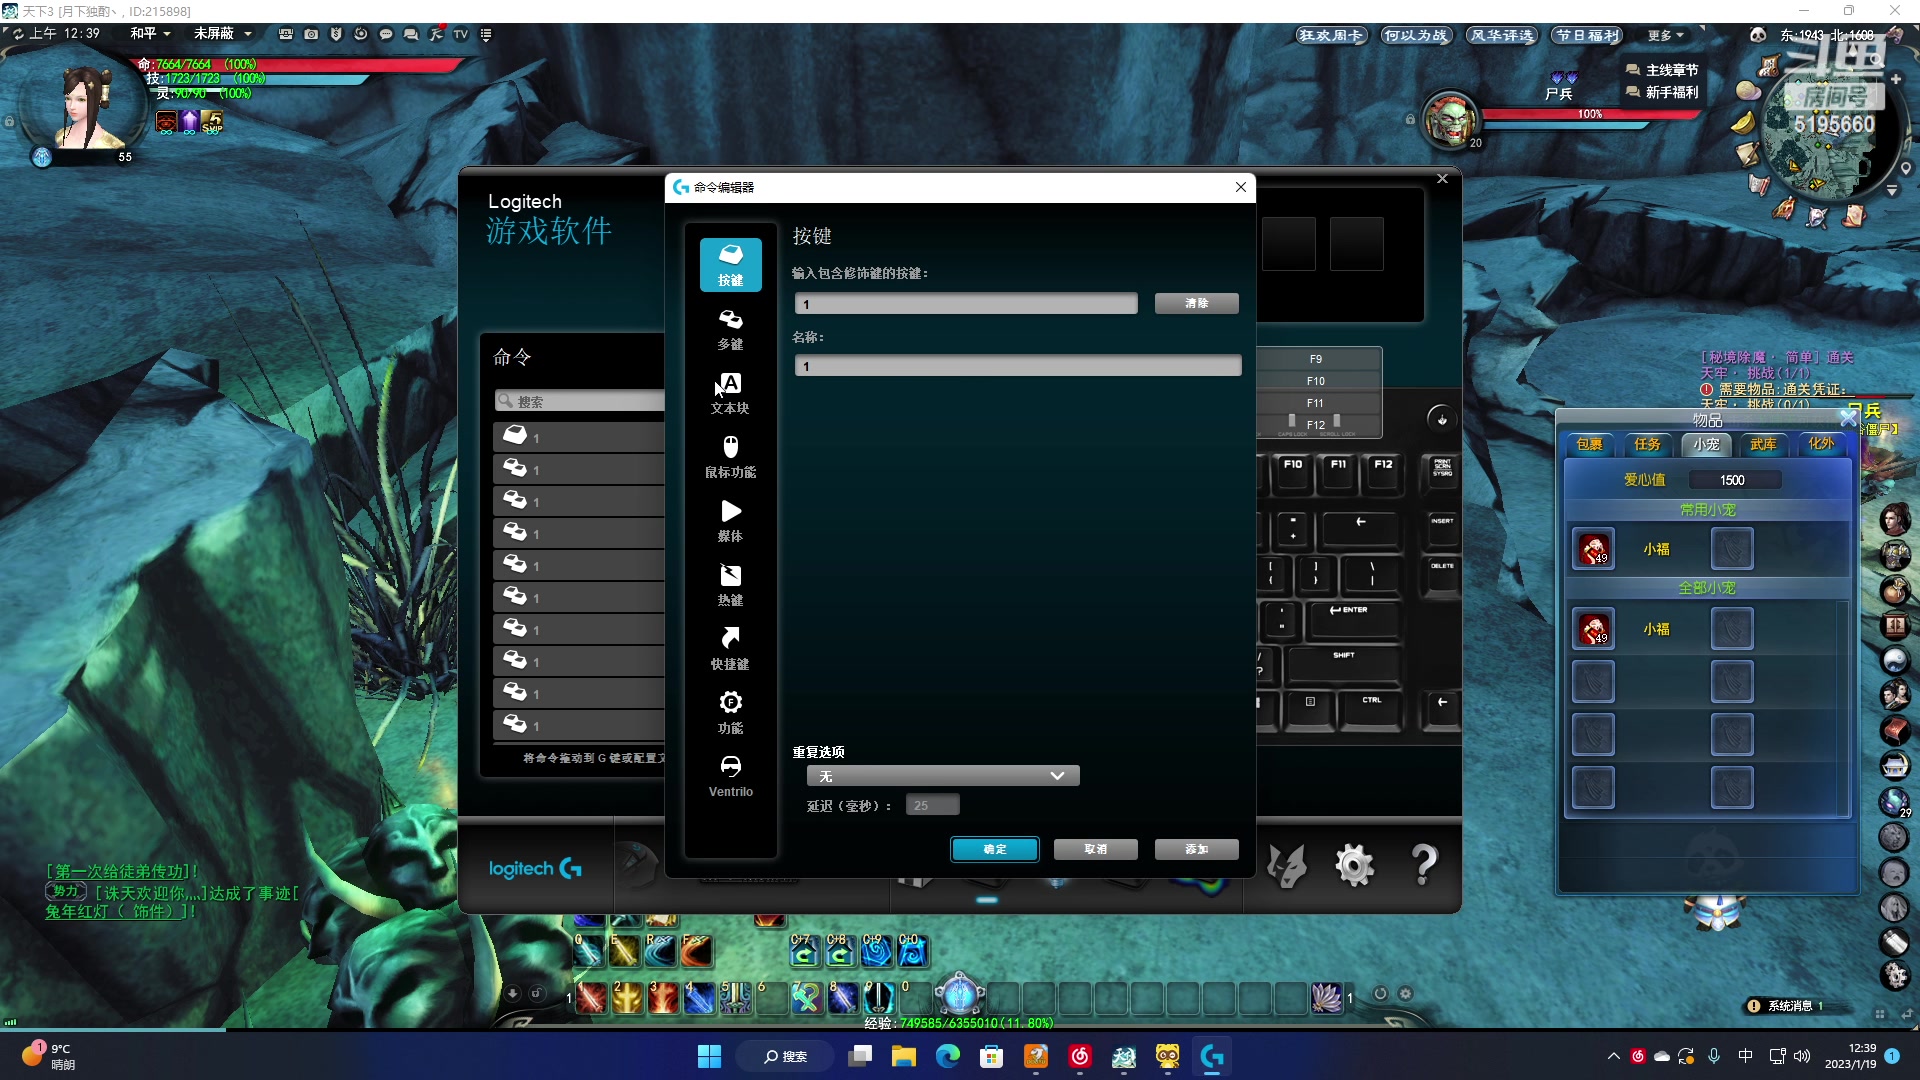This screenshot has height=1080, width=1920.
Task: Click the 节日福利 top button
Action: [1586, 35]
